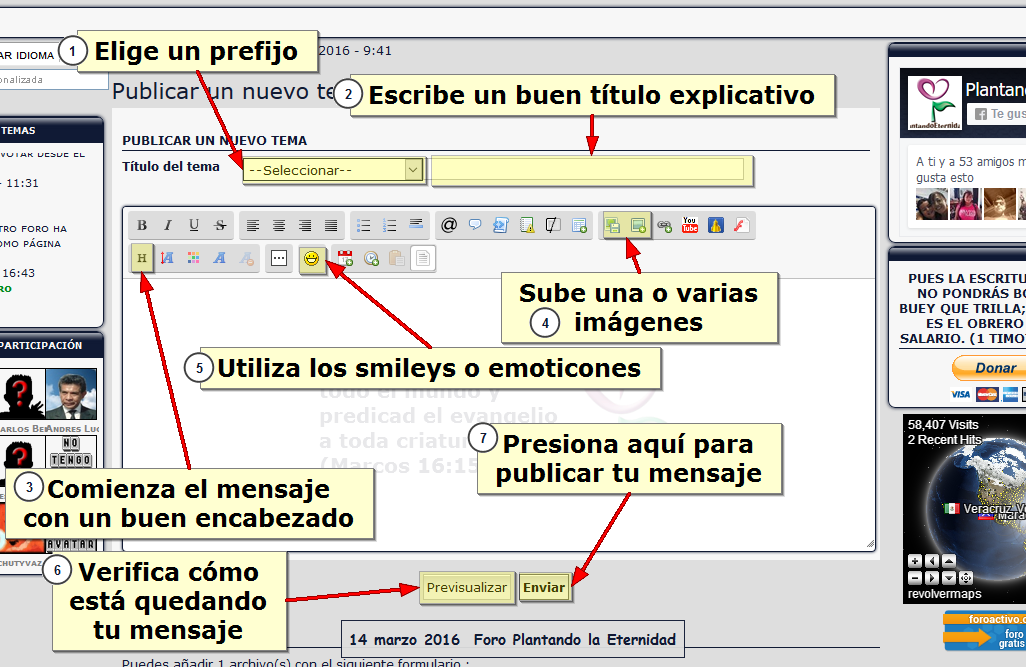Click the Previsualizar button

[467, 588]
